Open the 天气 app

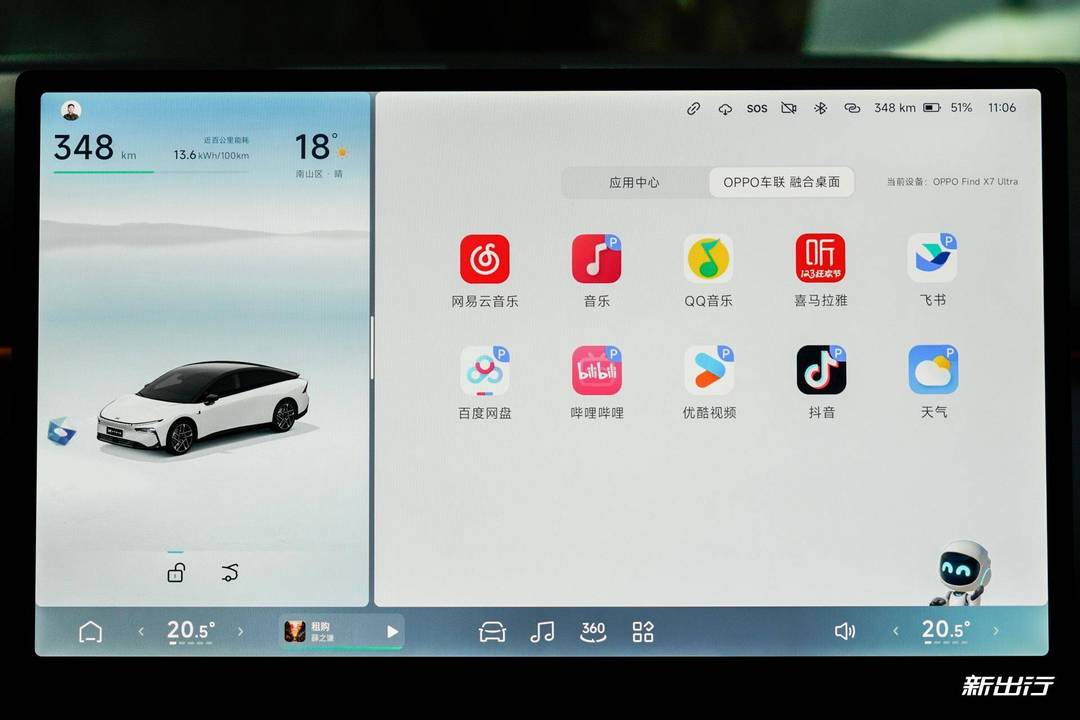pyautogui.click(x=933, y=370)
